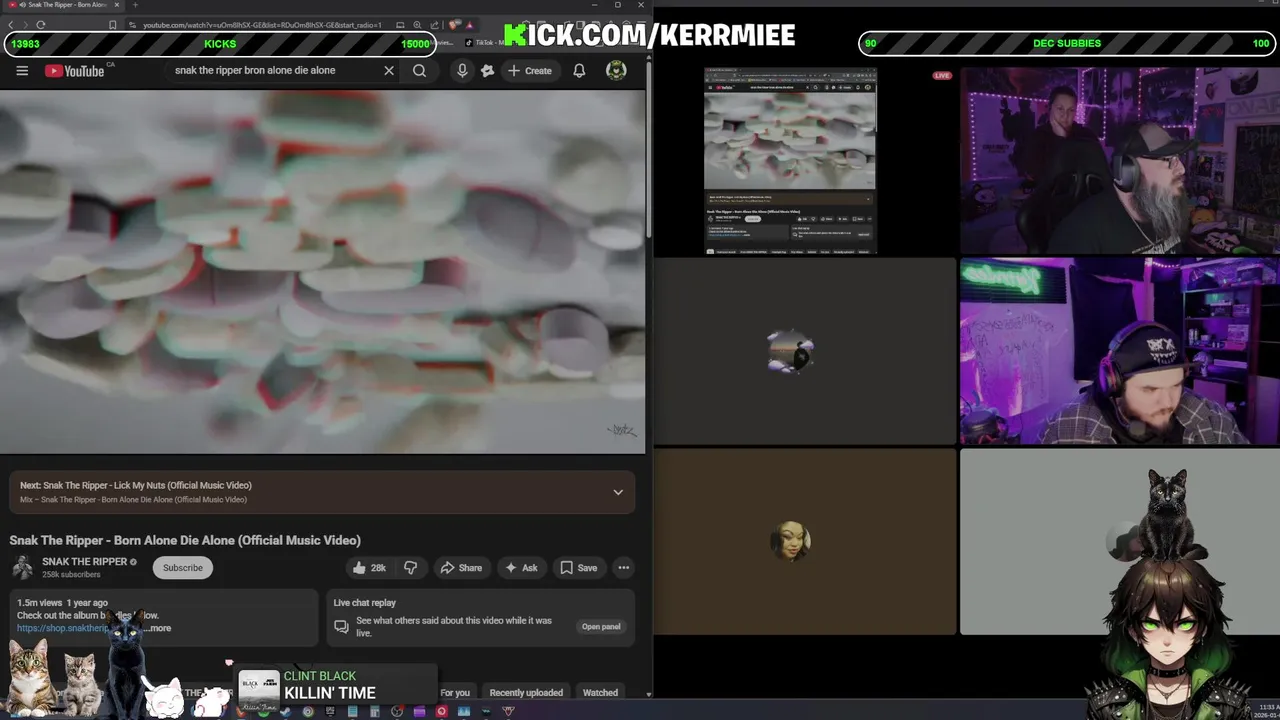
Task: Select the bearded man with headphones webcam tile
Action: [x=1119, y=160]
